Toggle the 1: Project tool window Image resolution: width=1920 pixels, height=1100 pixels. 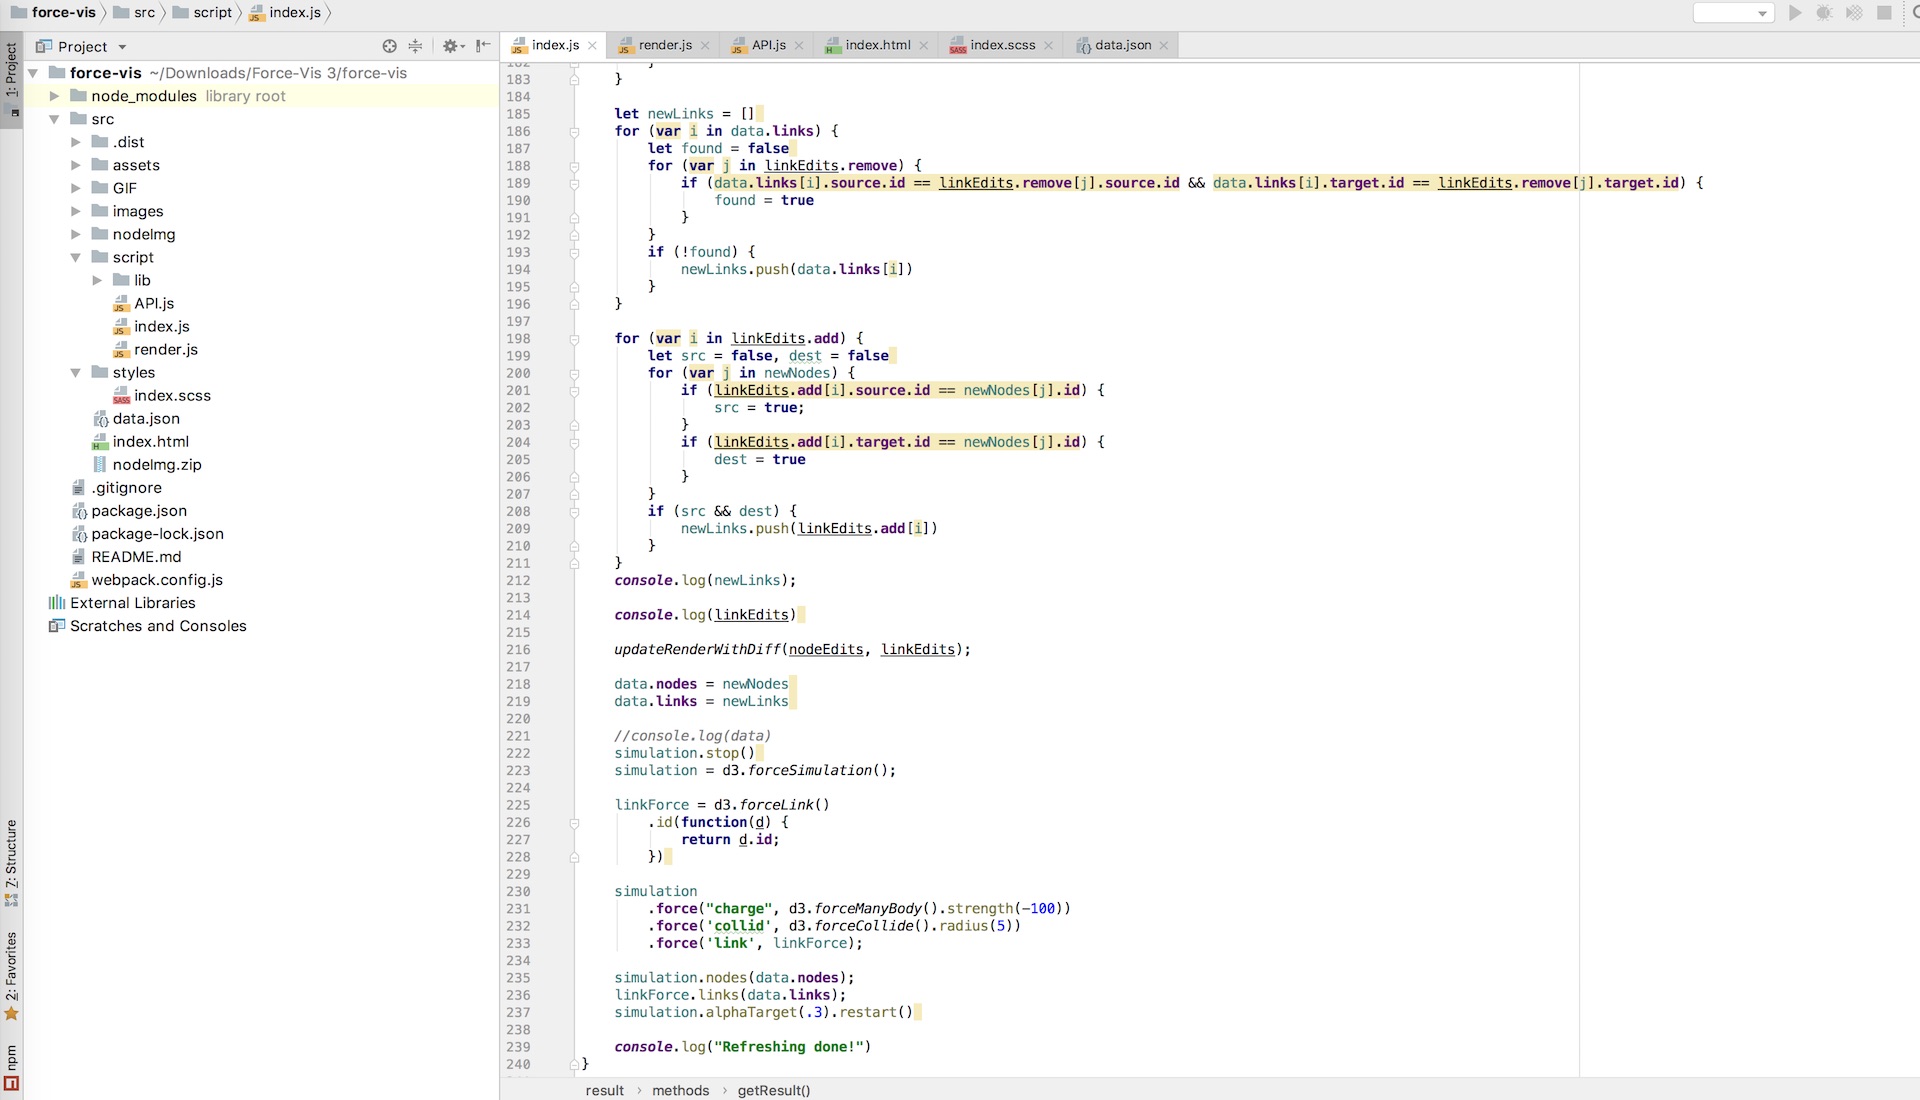[11, 80]
